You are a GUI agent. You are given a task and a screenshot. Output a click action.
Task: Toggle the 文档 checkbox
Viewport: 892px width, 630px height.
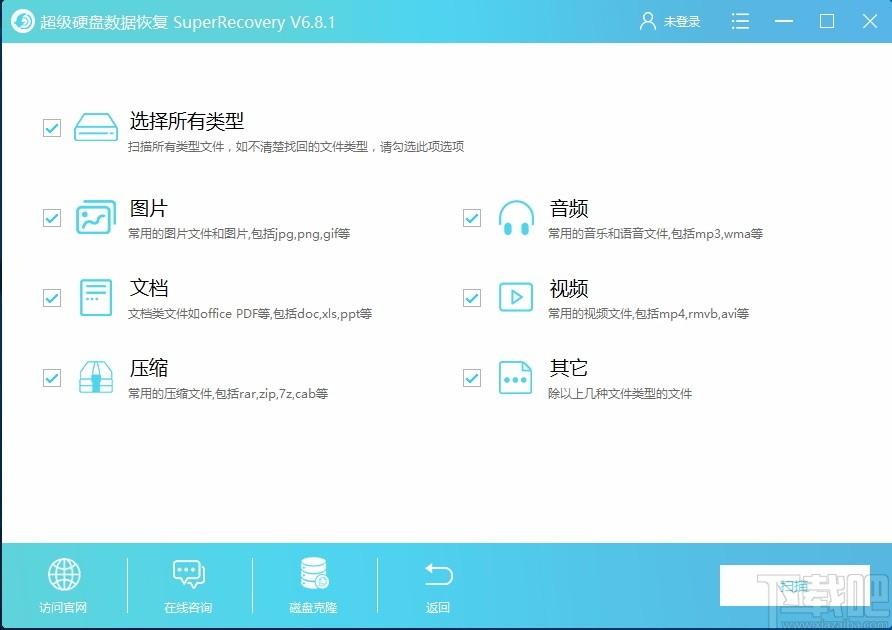point(52,298)
